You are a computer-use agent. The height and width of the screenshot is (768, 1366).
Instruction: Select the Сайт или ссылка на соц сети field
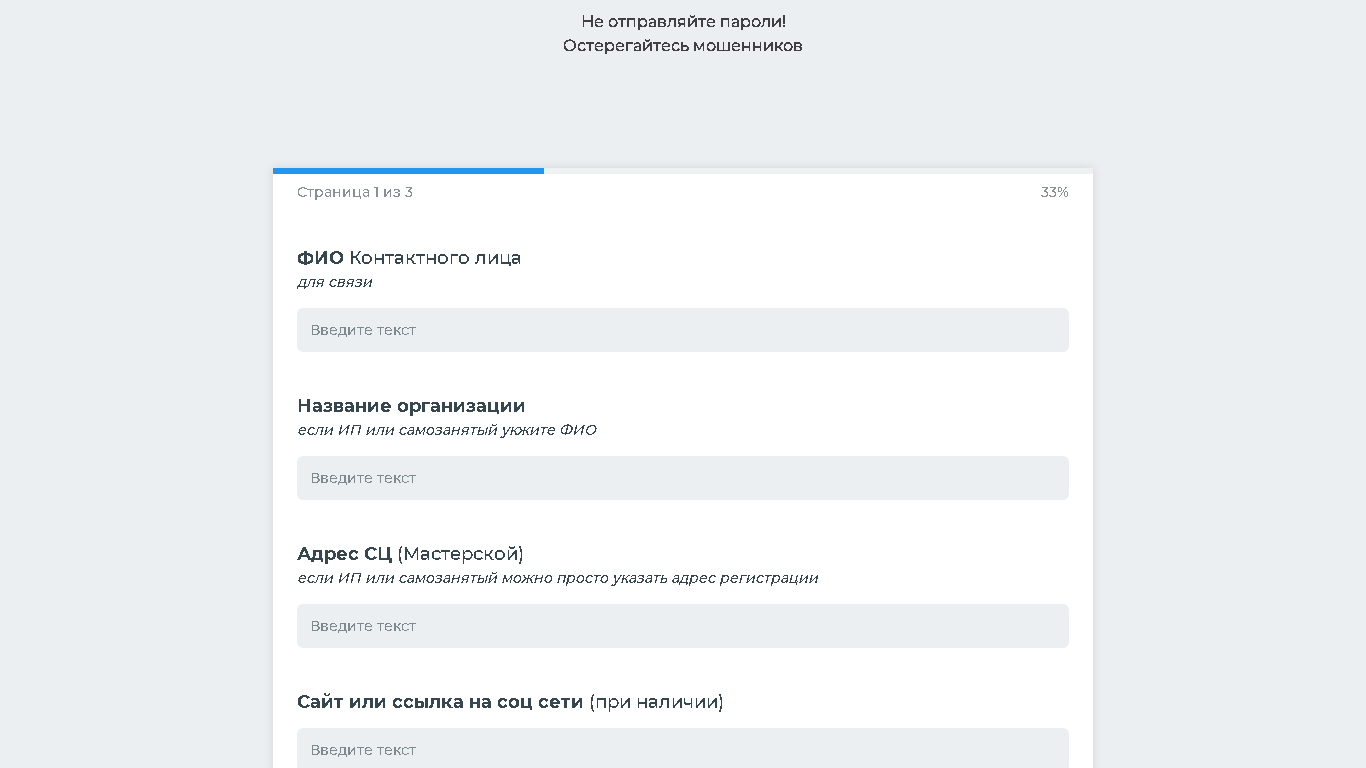coord(683,749)
